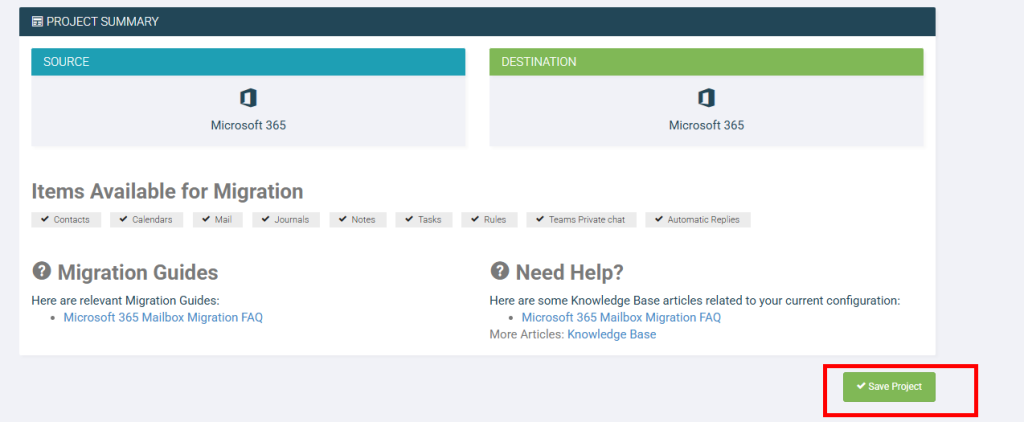This screenshot has width=1024, height=422.
Task: Select the Journals item tag
Action: pos(286,219)
